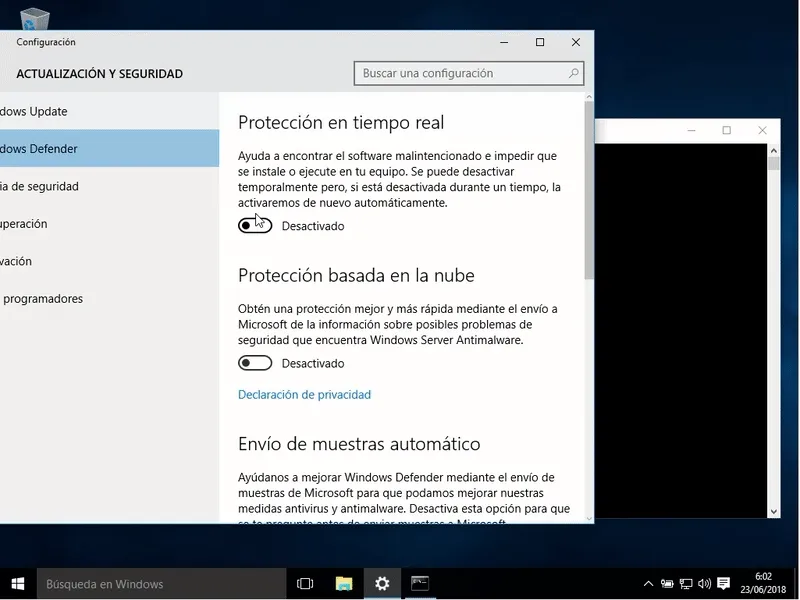Open Task View from the taskbar
Image resolution: width=800 pixels, height=600 pixels.
click(x=305, y=584)
